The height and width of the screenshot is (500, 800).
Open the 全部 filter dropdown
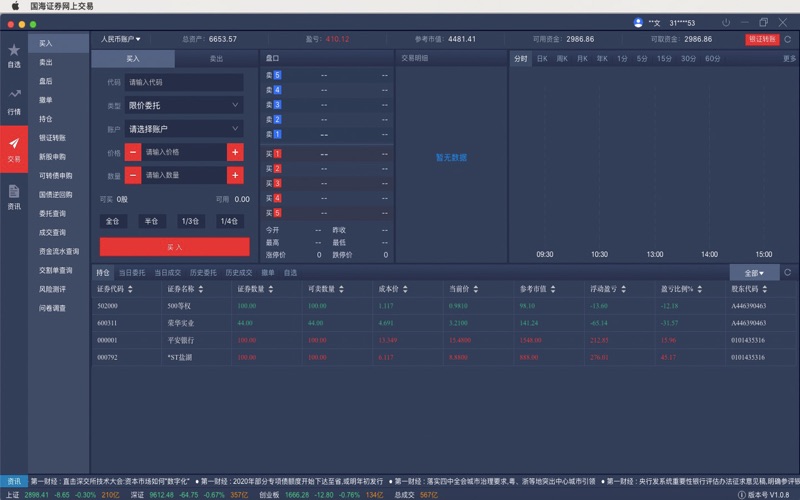click(x=754, y=273)
